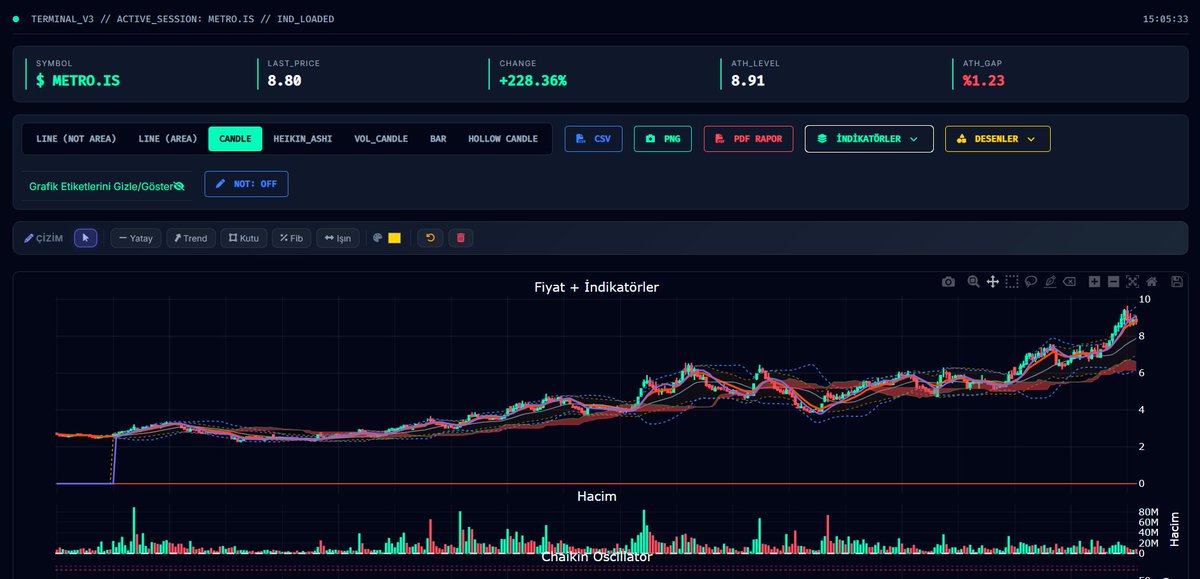The height and width of the screenshot is (579, 1200).
Task: Reset axes with the home icon
Action: coord(1152,282)
